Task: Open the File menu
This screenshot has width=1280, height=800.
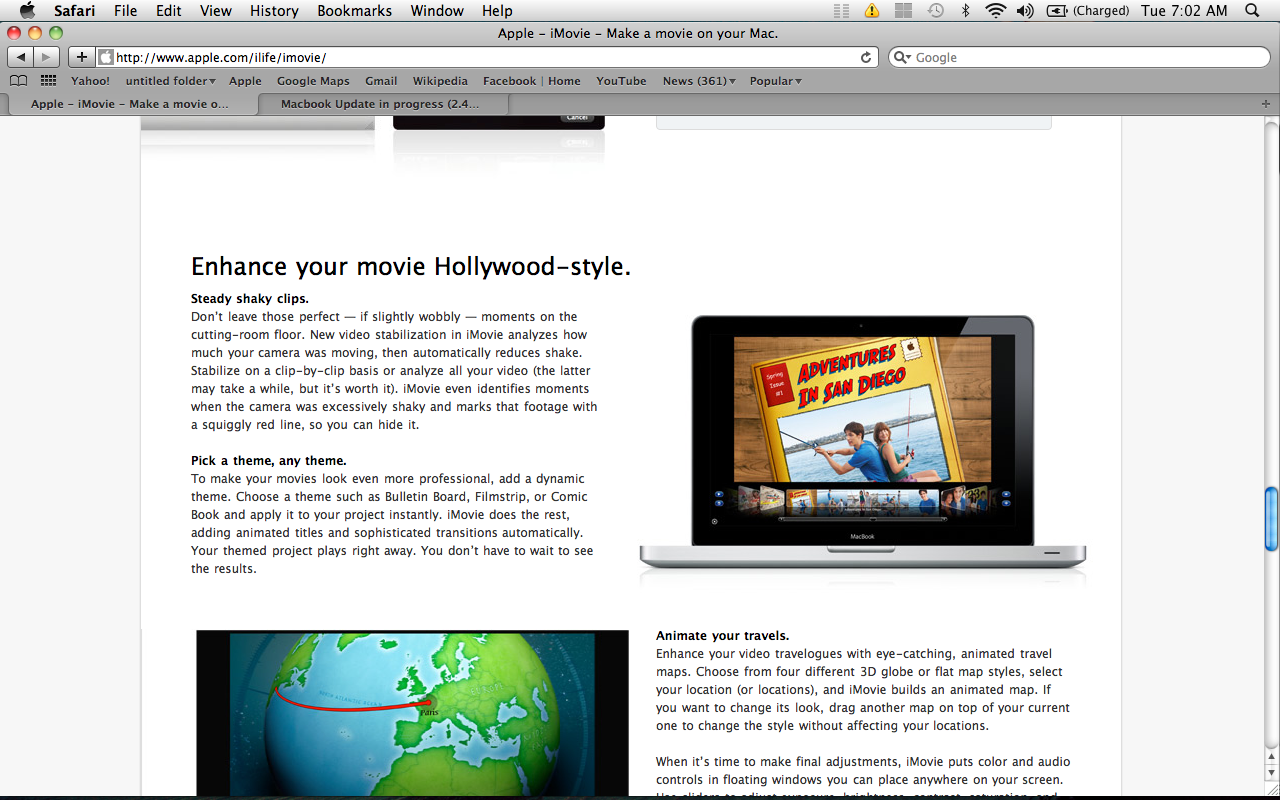Action: click(x=126, y=11)
